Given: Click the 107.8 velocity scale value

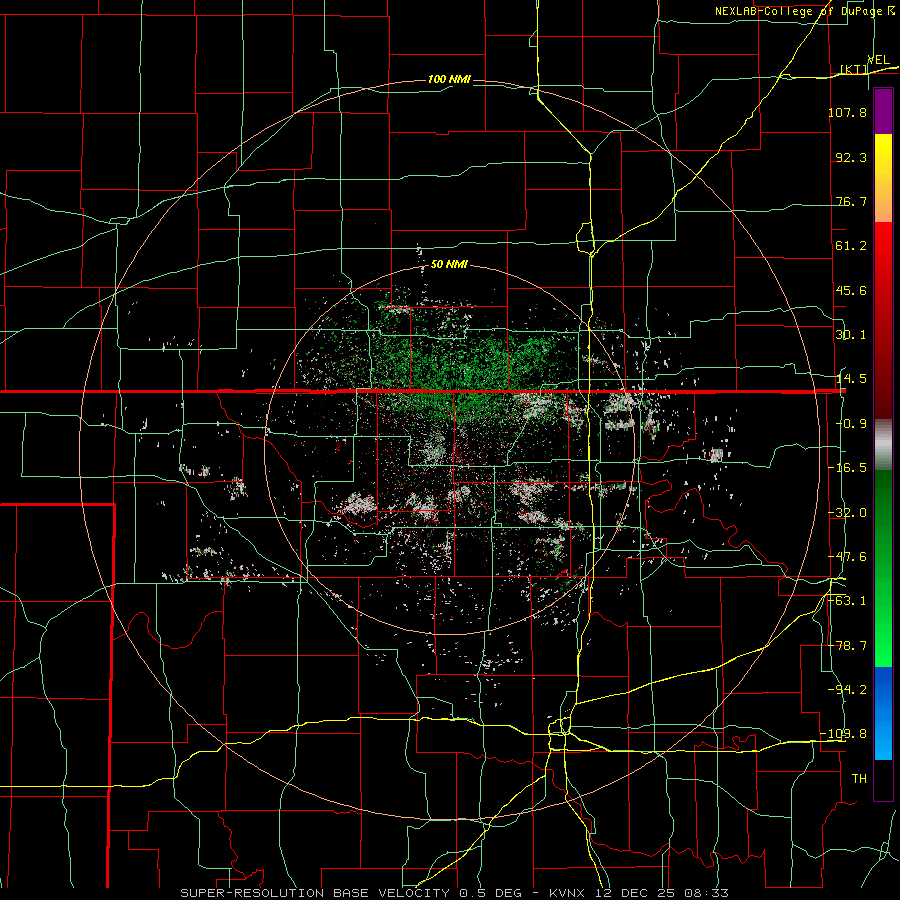Looking at the screenshot, I should (848, 112).
